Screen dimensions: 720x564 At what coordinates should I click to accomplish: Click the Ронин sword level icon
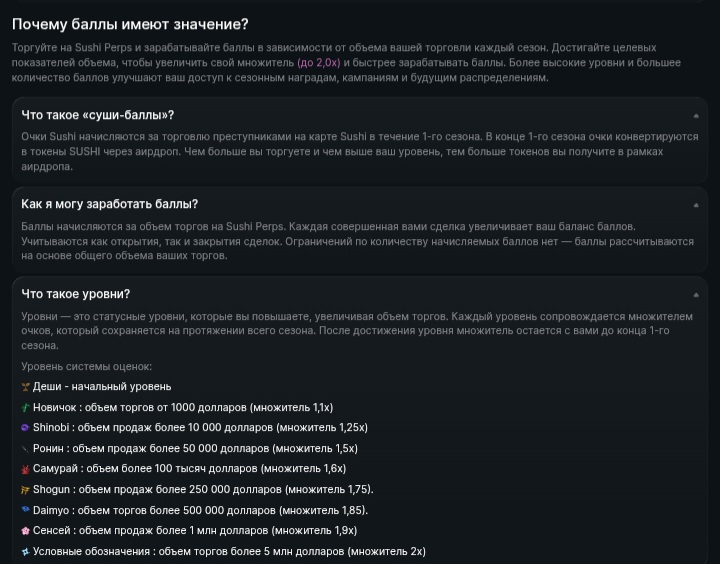pos(25,448)
